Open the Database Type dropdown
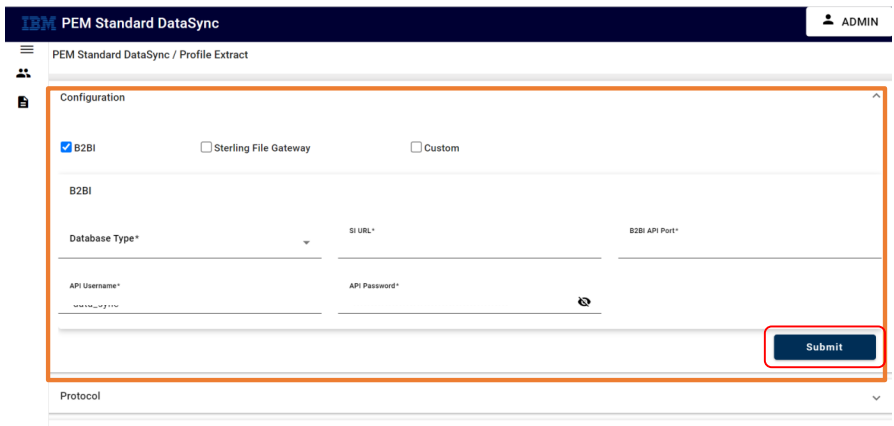Screen dimensions: 894x426 [190, 241]
